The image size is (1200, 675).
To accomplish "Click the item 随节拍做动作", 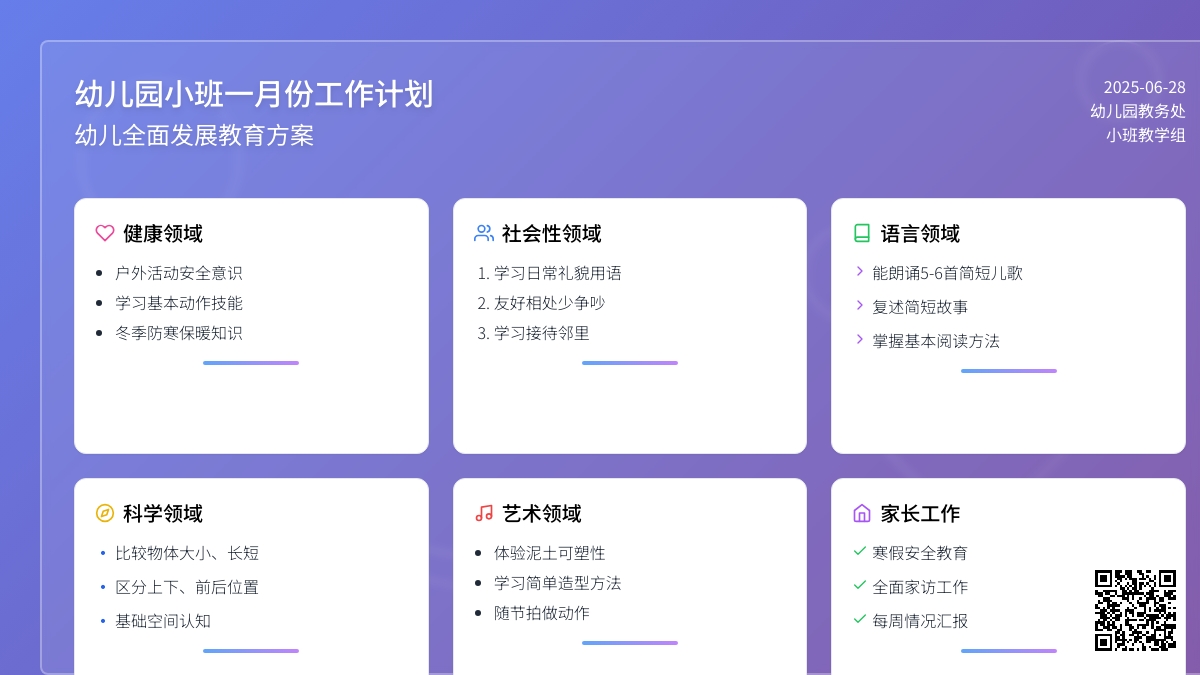I will coord(542,613).
